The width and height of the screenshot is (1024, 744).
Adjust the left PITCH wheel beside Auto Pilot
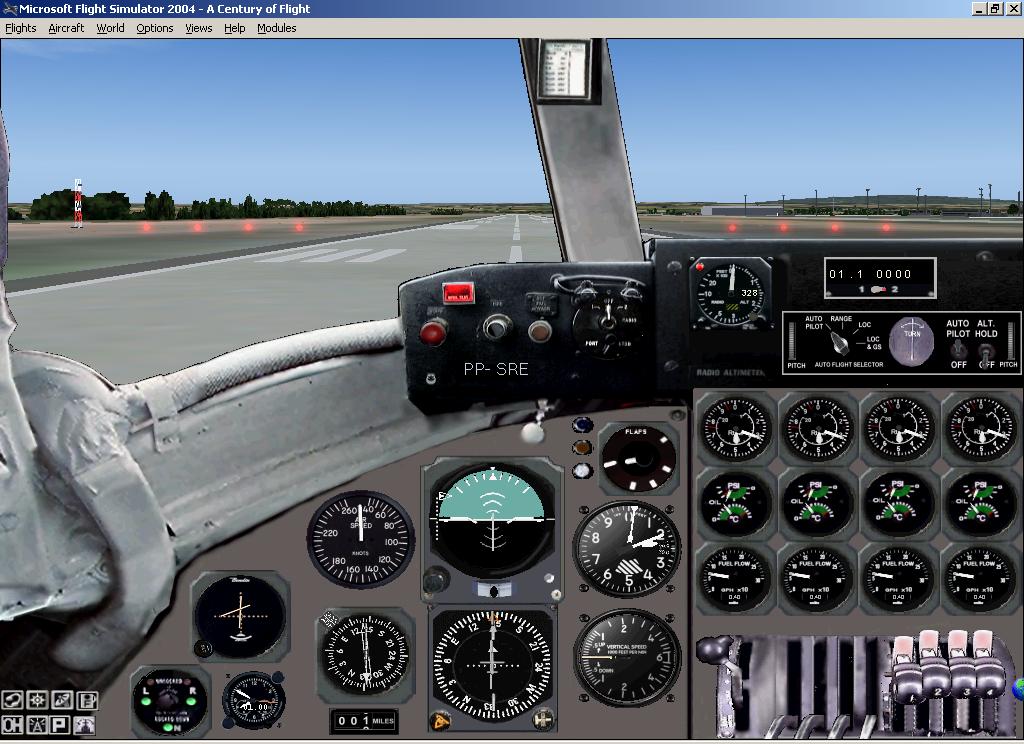pyautogui.click(x=792, y=340)
